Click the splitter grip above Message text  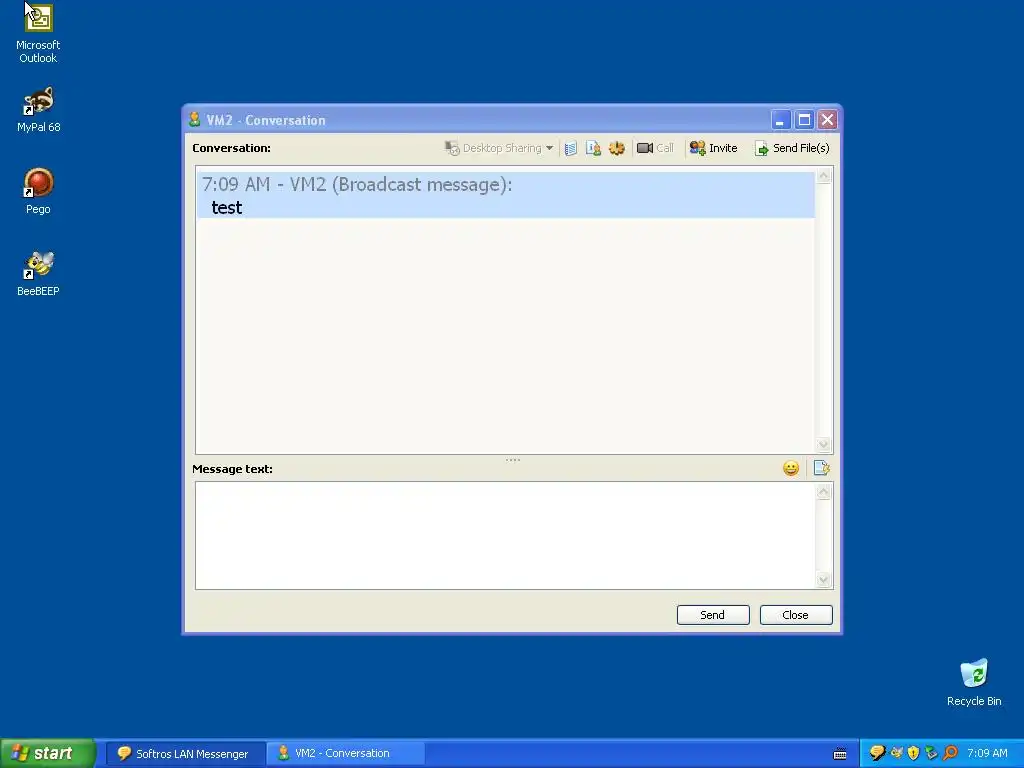513,460
